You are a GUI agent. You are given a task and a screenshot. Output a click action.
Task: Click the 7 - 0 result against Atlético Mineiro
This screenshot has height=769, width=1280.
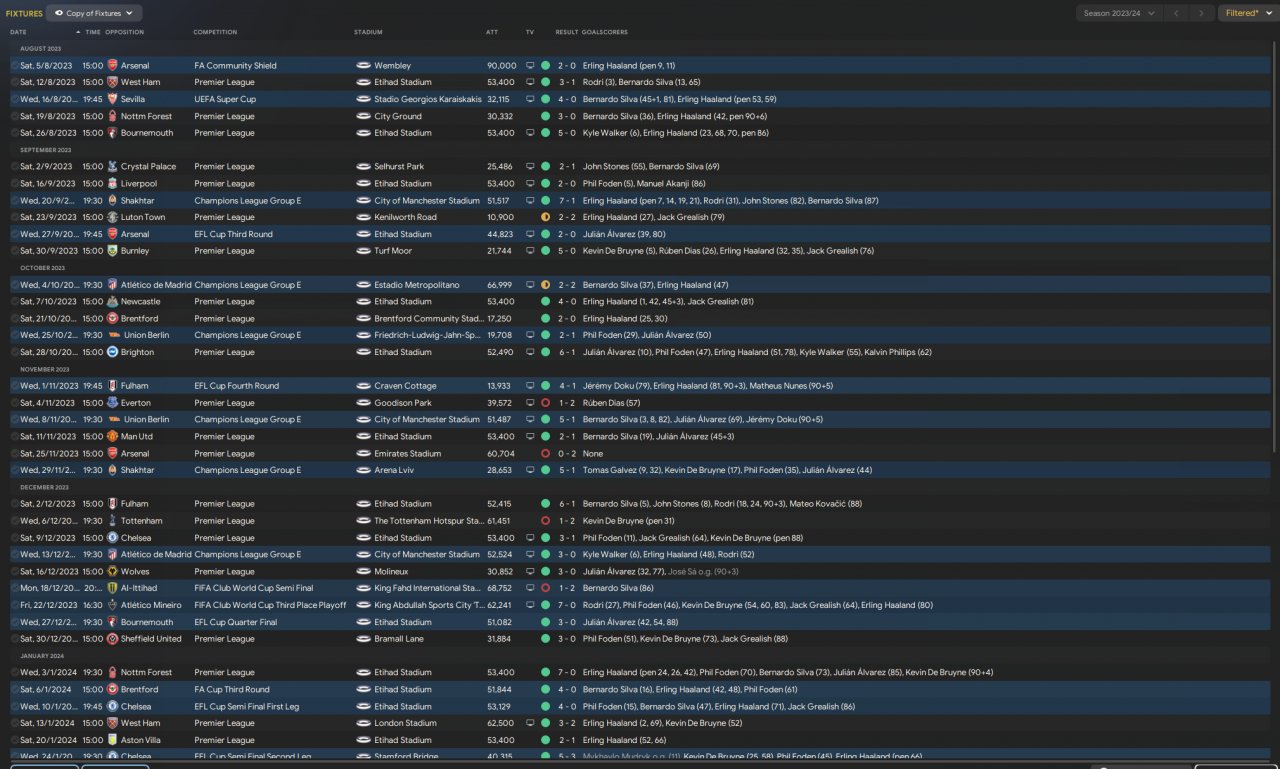click(x=567, y=605)
